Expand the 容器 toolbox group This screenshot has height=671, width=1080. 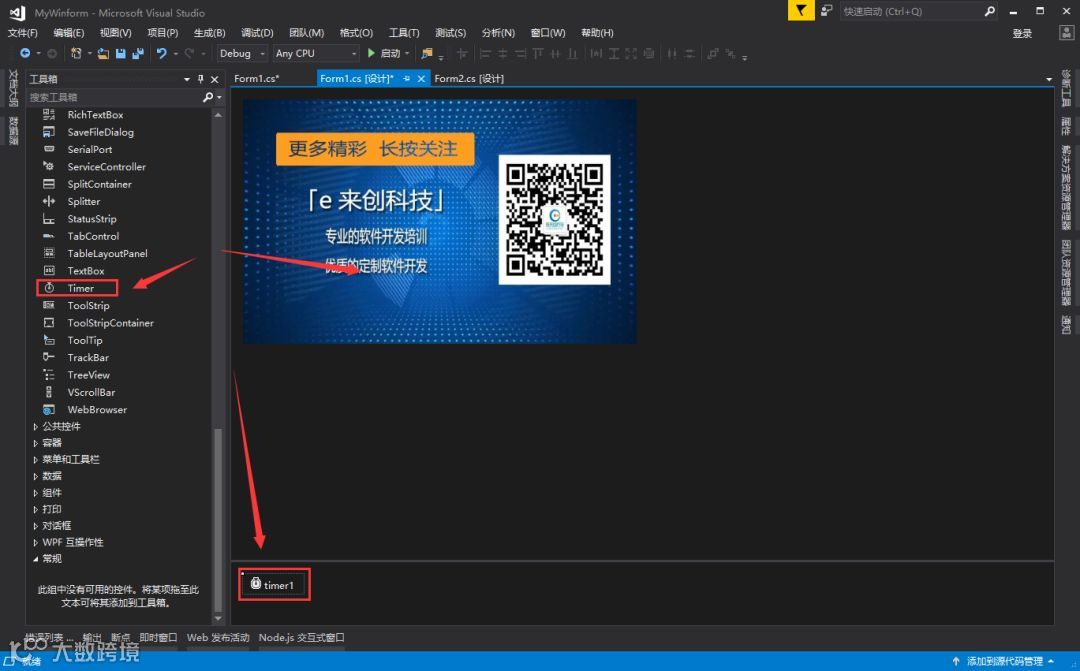35,443
